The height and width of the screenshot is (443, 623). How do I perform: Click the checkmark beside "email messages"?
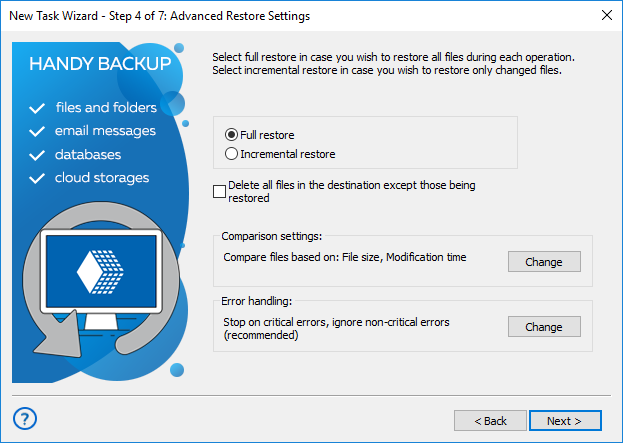click(38, 131)
